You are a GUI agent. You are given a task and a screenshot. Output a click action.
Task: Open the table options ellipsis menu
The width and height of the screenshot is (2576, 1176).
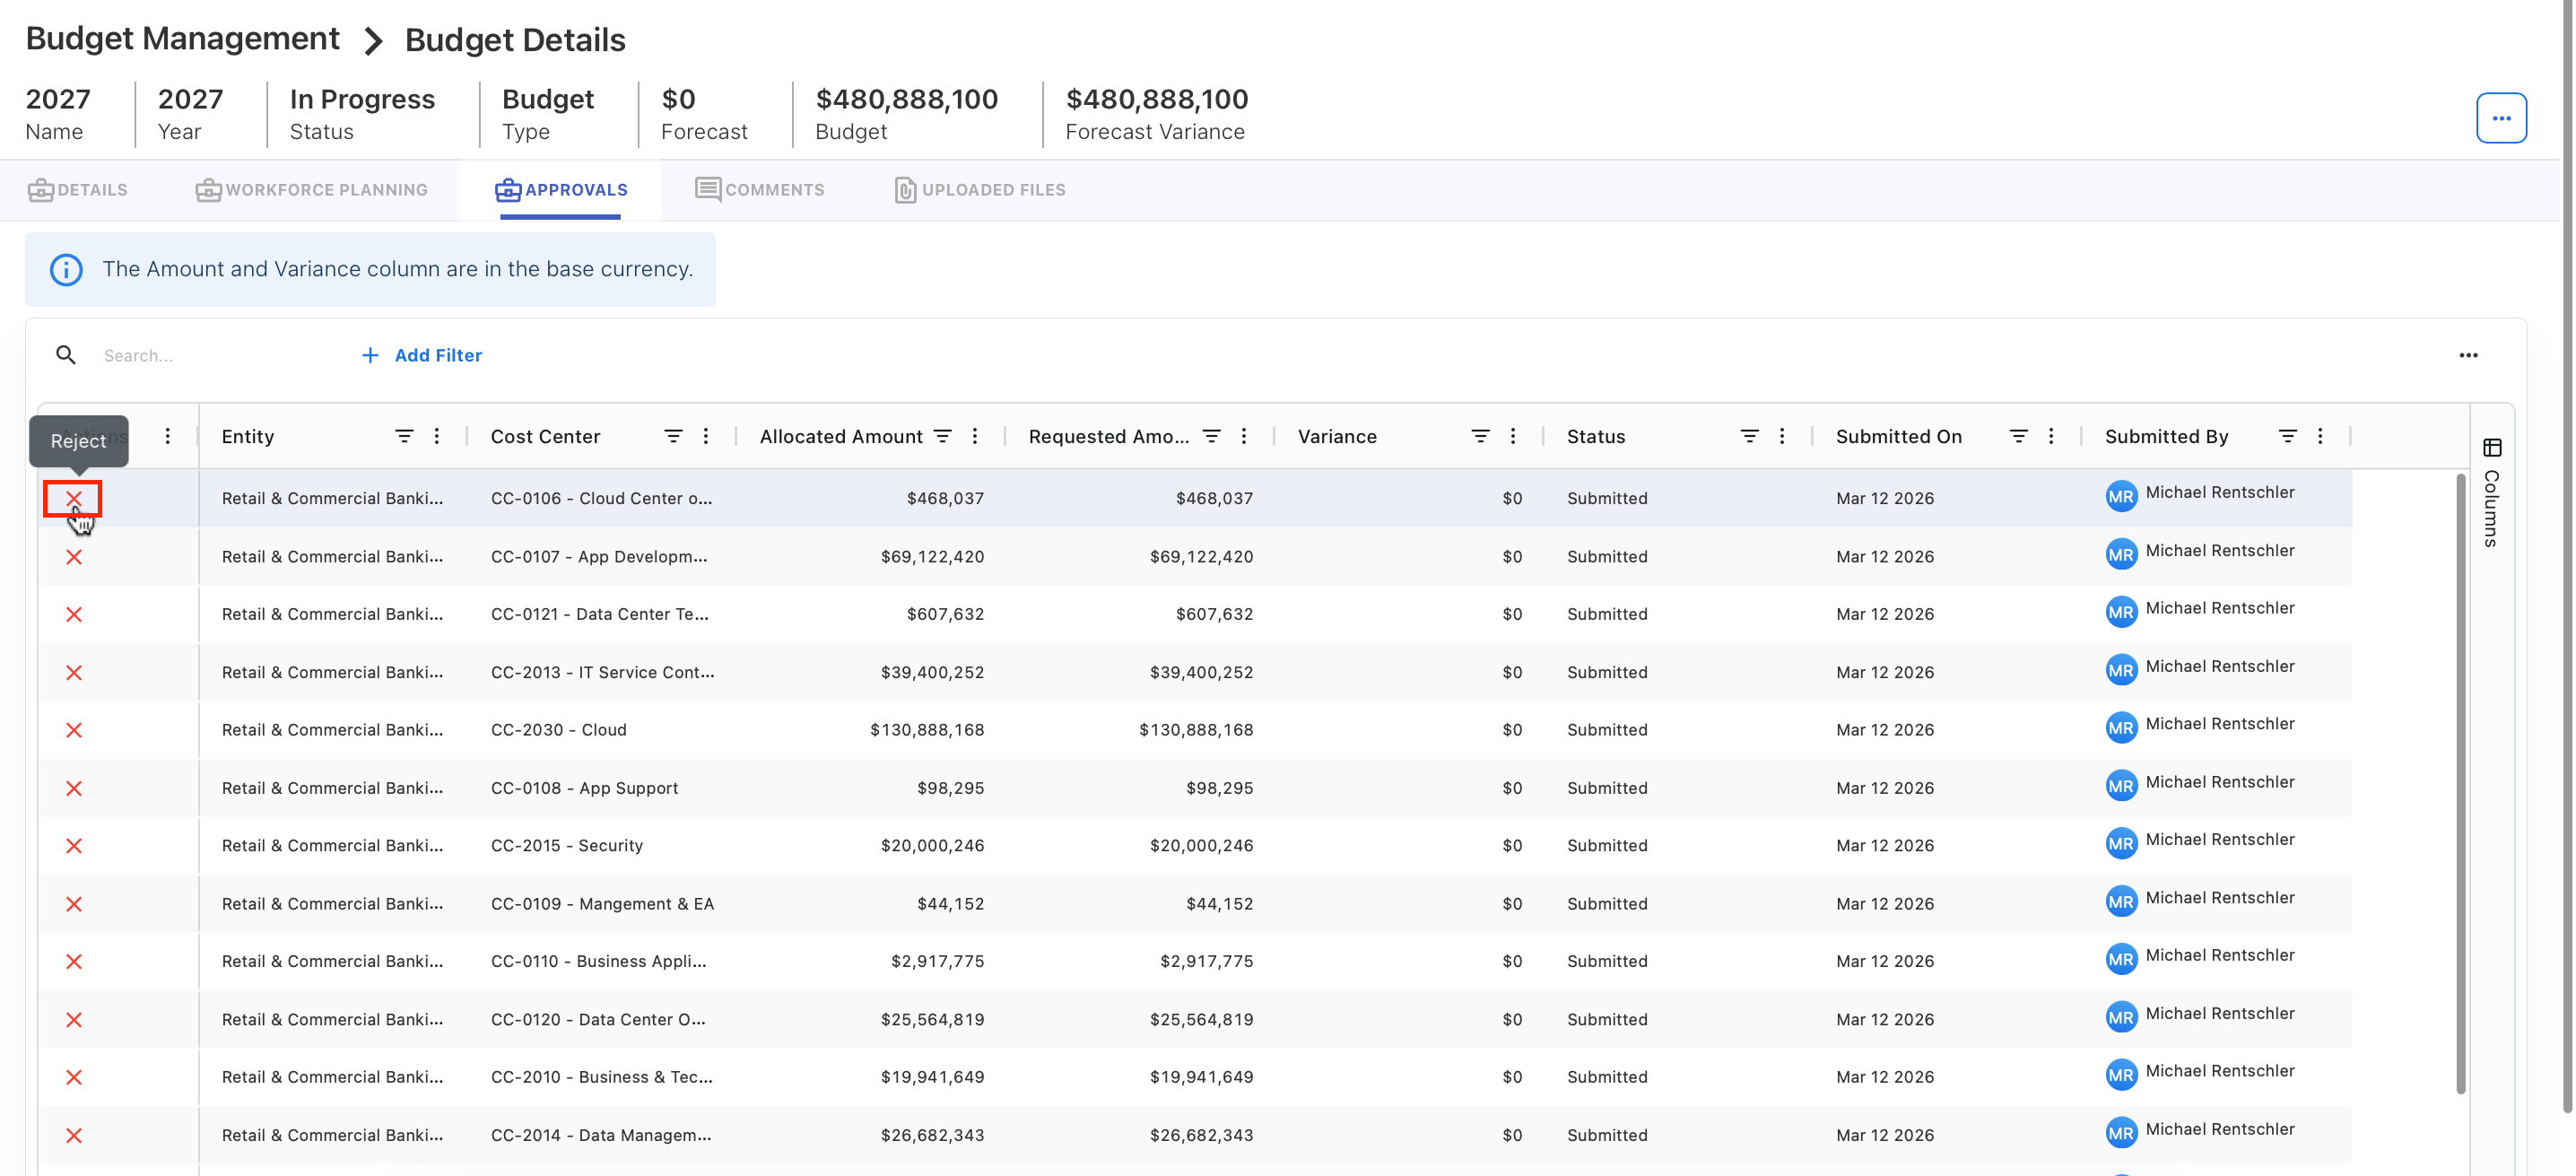tap(2468, 355)
